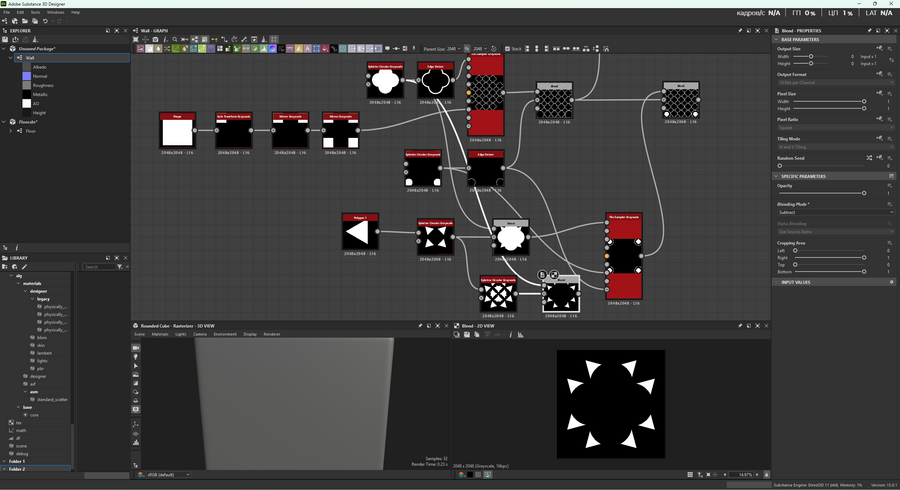900x490 pixels.
Task: Click the library search field
Action: [98, 267]
